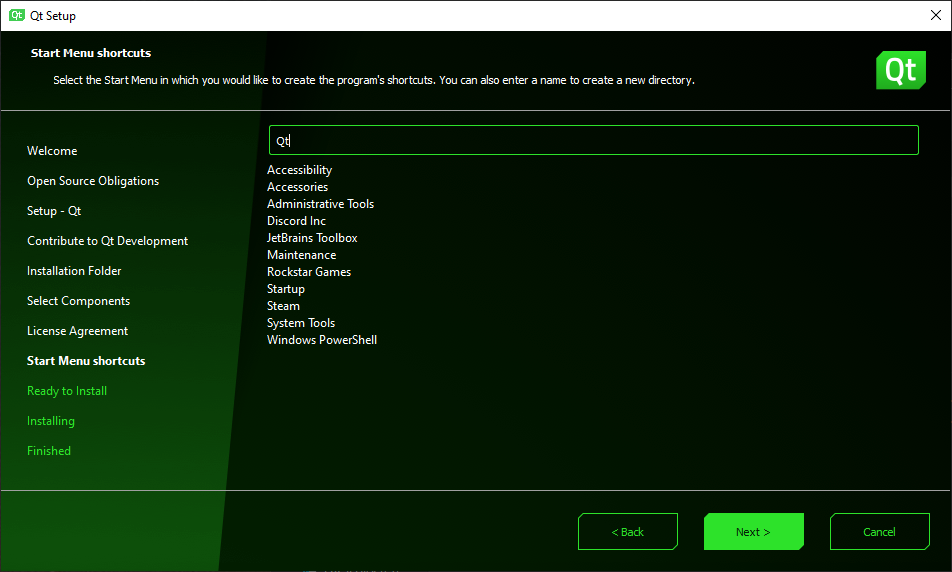Screen dimensions: 952x572
Task: Click the Ready to Install step
Action: point(67,391)
